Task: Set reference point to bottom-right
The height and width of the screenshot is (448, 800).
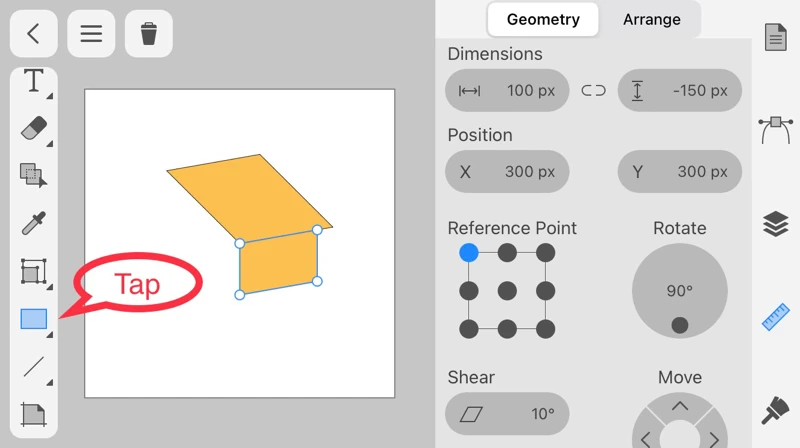Action: (x=545, y=329)
